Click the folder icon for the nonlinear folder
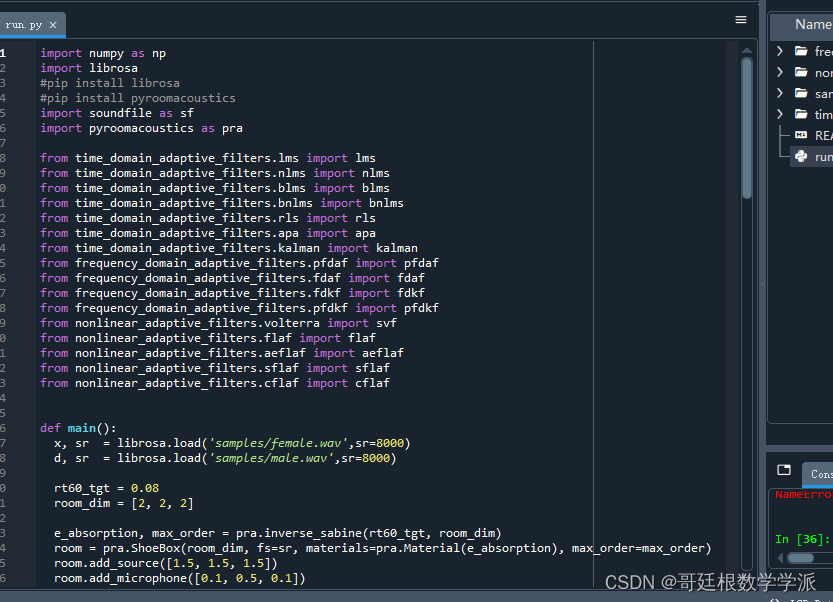The width and height of the screenshot is (833, 602). [800, 72]
